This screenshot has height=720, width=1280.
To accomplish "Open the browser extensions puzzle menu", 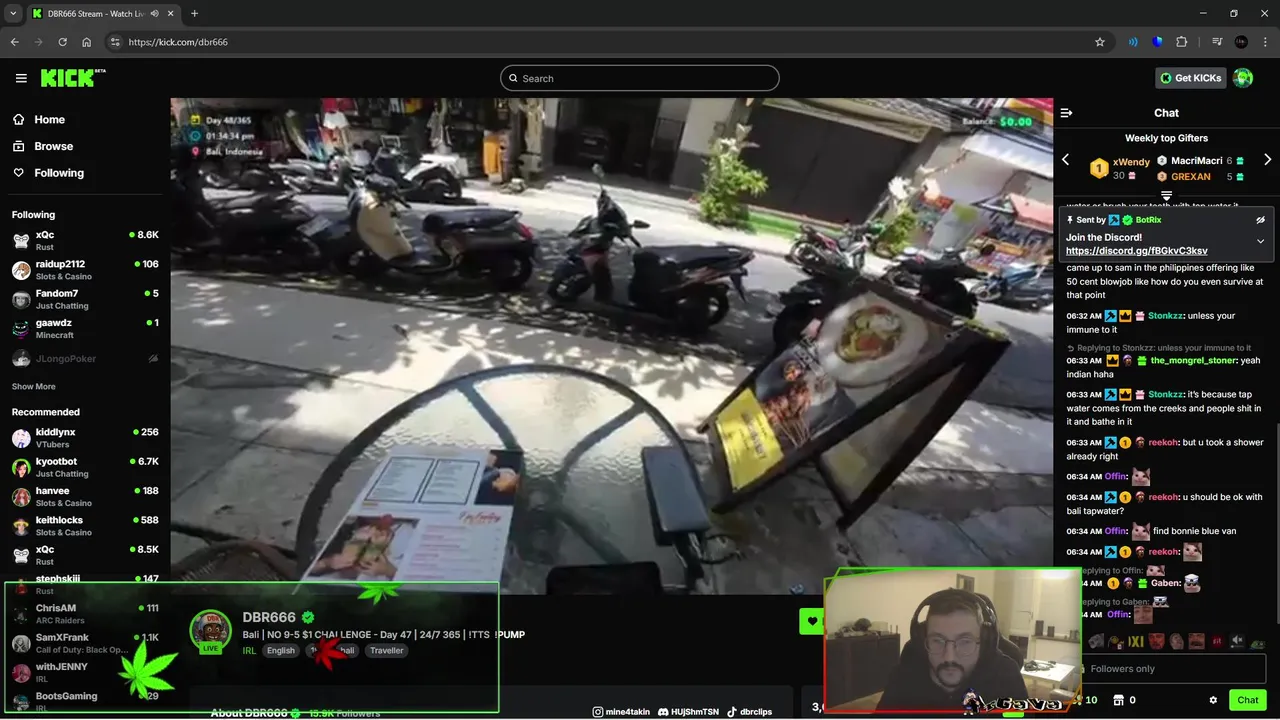I will click(x=1182, y=42).
